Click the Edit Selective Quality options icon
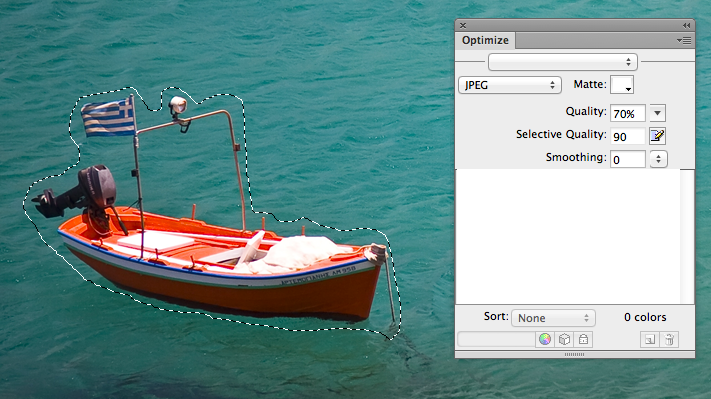Viewport: 711px width, 399px height. tap(657, 136)
